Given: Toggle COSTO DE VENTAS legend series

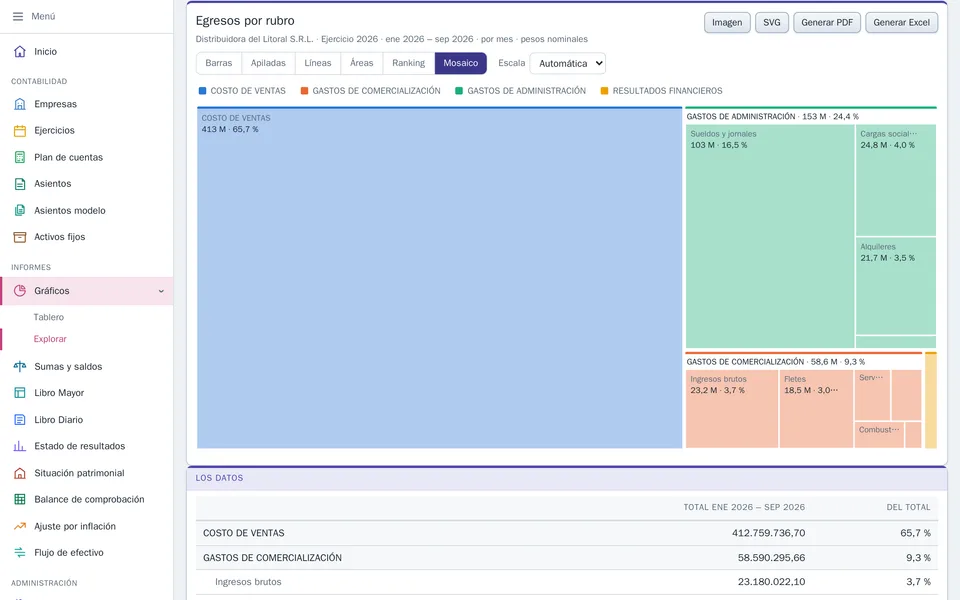Looking at the screenshot, I should tap(242, 91).
